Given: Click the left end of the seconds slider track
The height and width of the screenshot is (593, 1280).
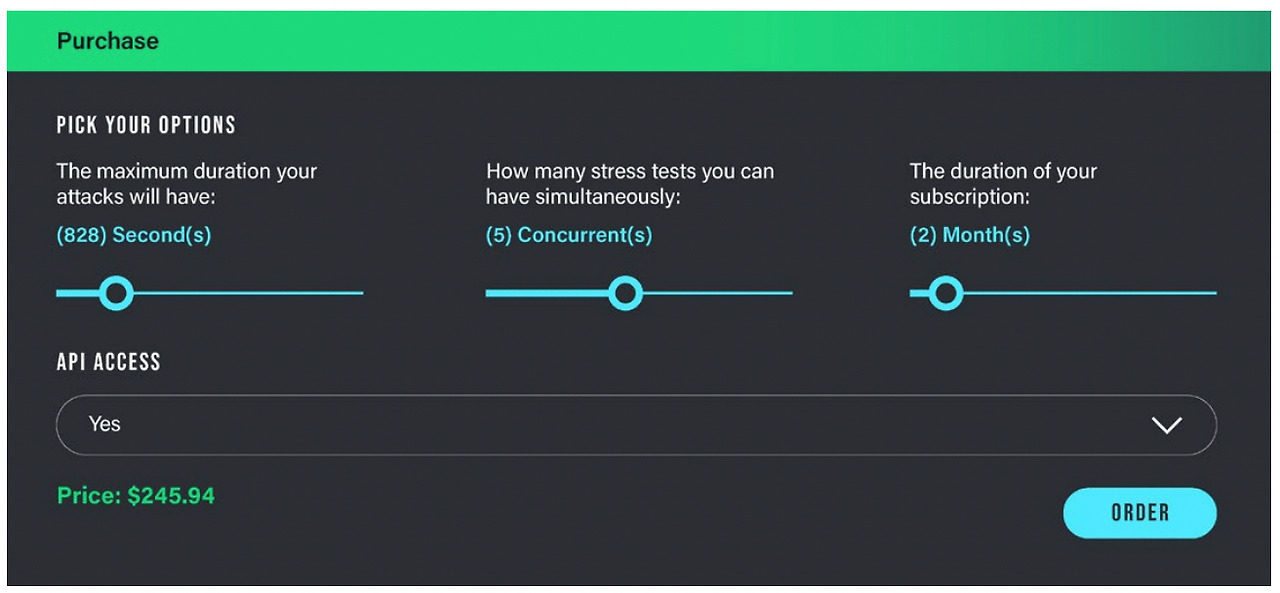Looking at the screenshot, I should click(x=58, y=292).
